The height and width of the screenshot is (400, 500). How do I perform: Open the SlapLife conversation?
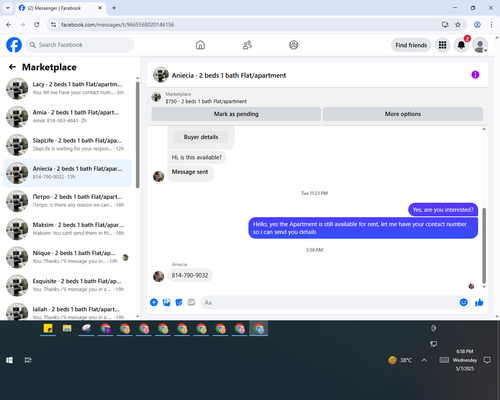[x=67, y=144]
